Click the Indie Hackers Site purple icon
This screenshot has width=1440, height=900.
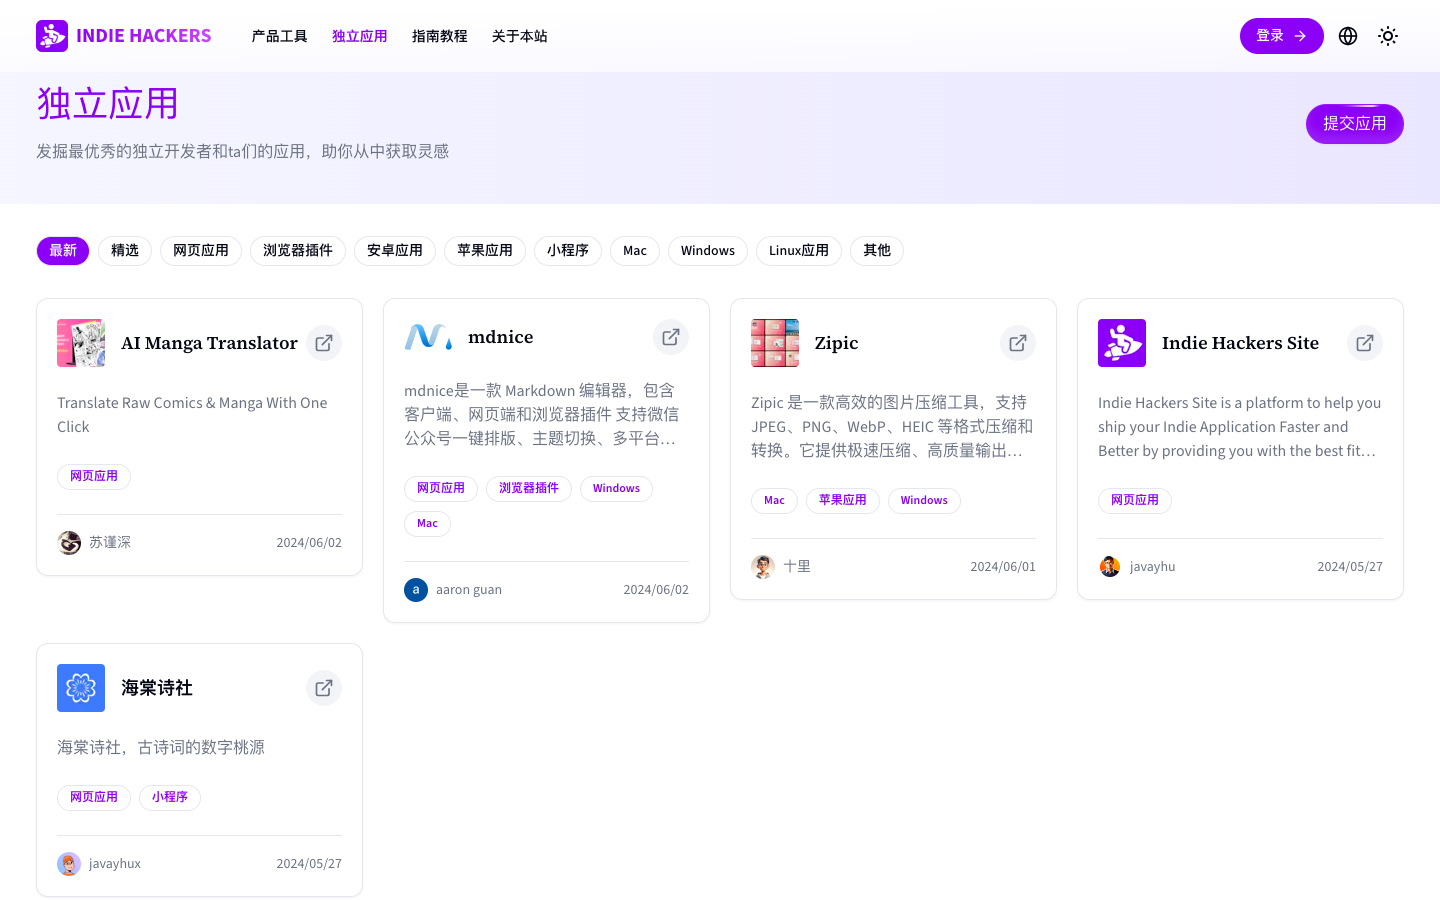coord(1121,342)
